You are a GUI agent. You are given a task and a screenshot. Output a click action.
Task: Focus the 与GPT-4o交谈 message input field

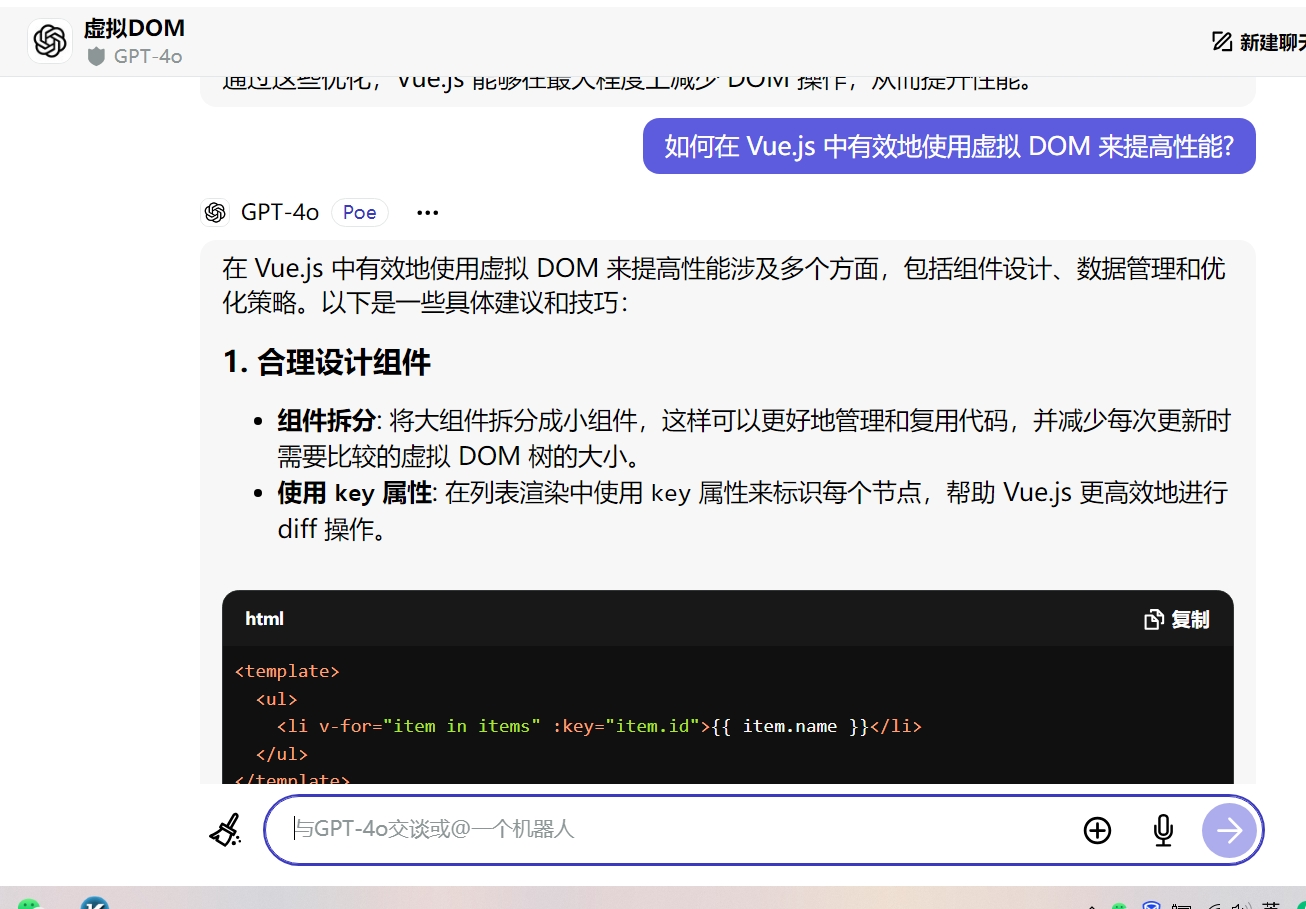[670, 829]
